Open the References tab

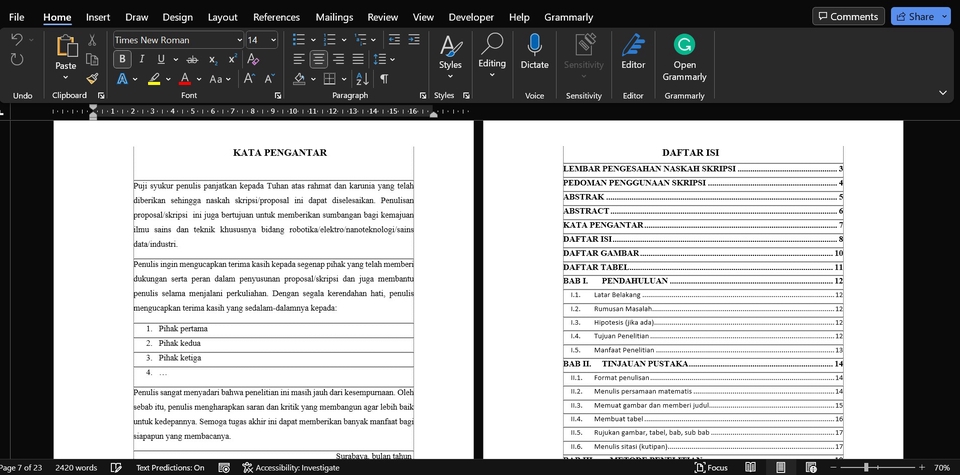pyautogui.click(x=276, y=17)
